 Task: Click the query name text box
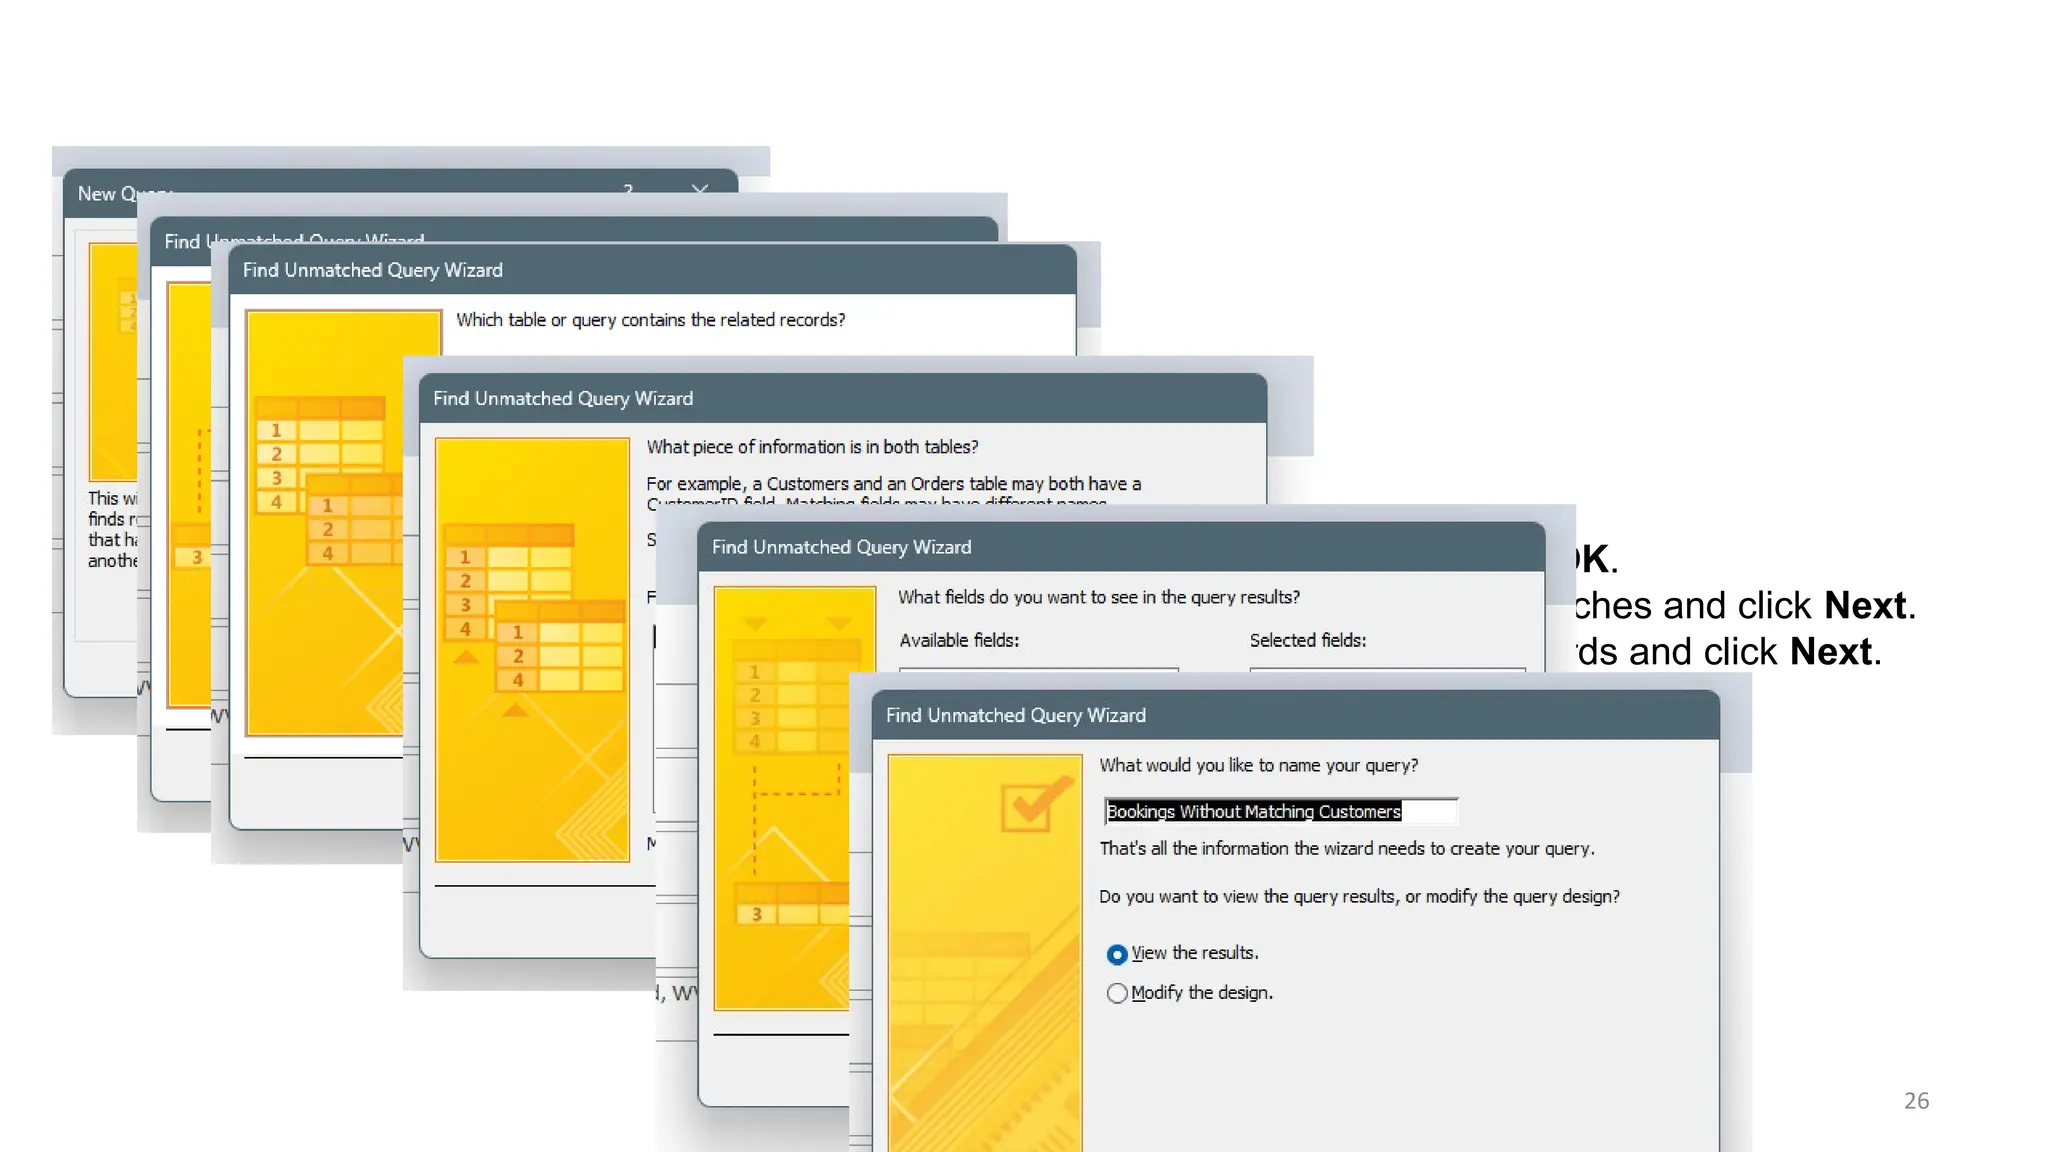pyautogui.click(x=1280, y=811)
